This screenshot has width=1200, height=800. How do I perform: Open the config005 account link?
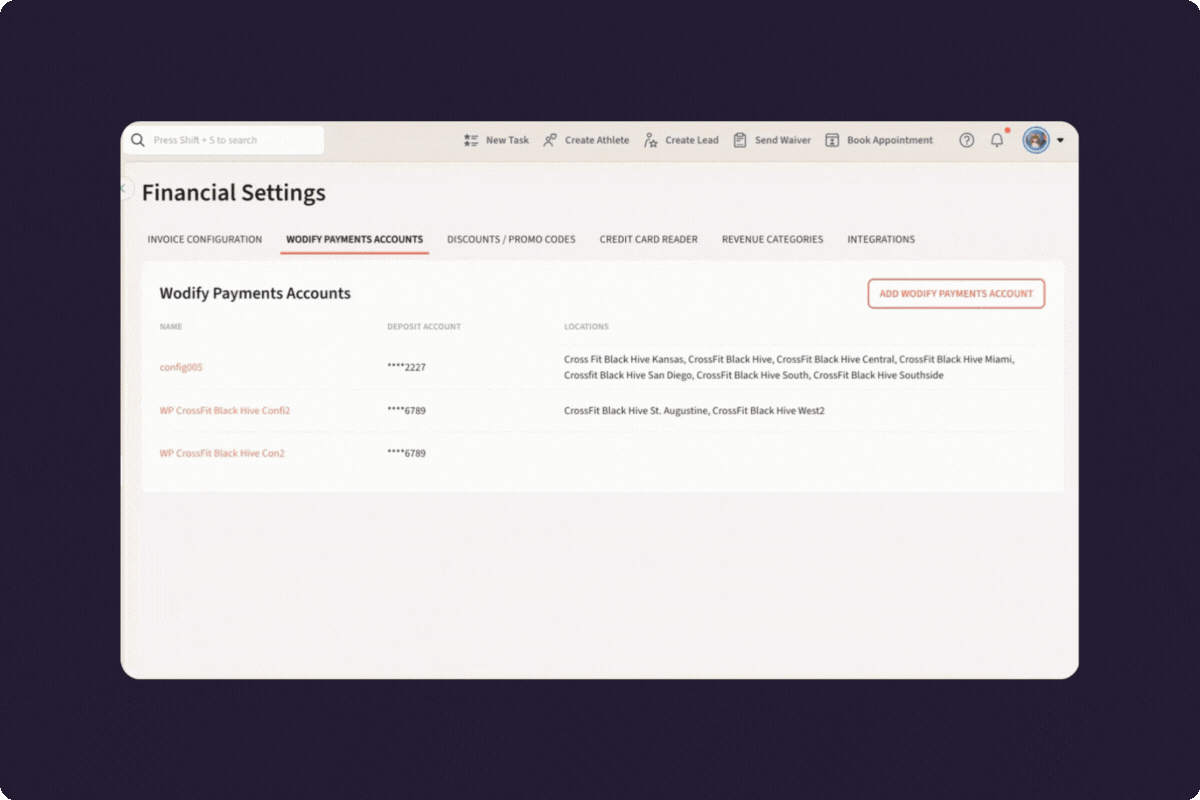pyautogui.click(x=180, y=367)
